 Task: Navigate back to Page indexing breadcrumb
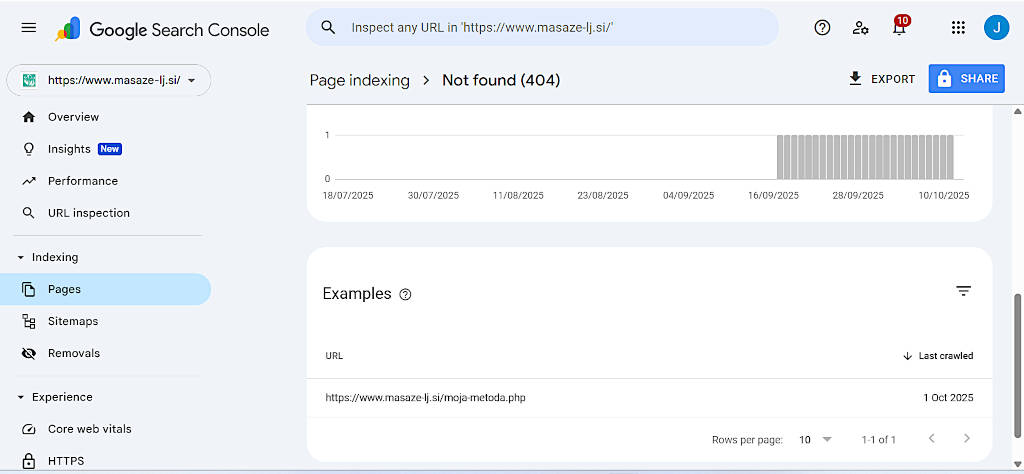[359, 80]
